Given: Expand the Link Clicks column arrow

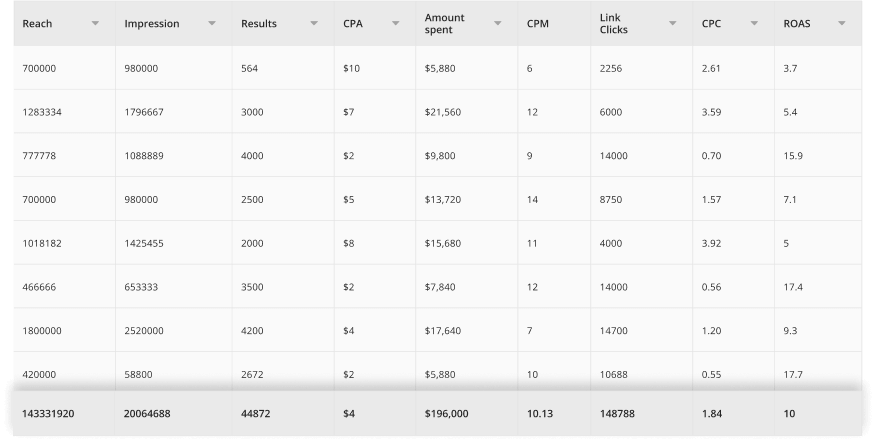Looking at the screenshot, I should tap(673, 23).
